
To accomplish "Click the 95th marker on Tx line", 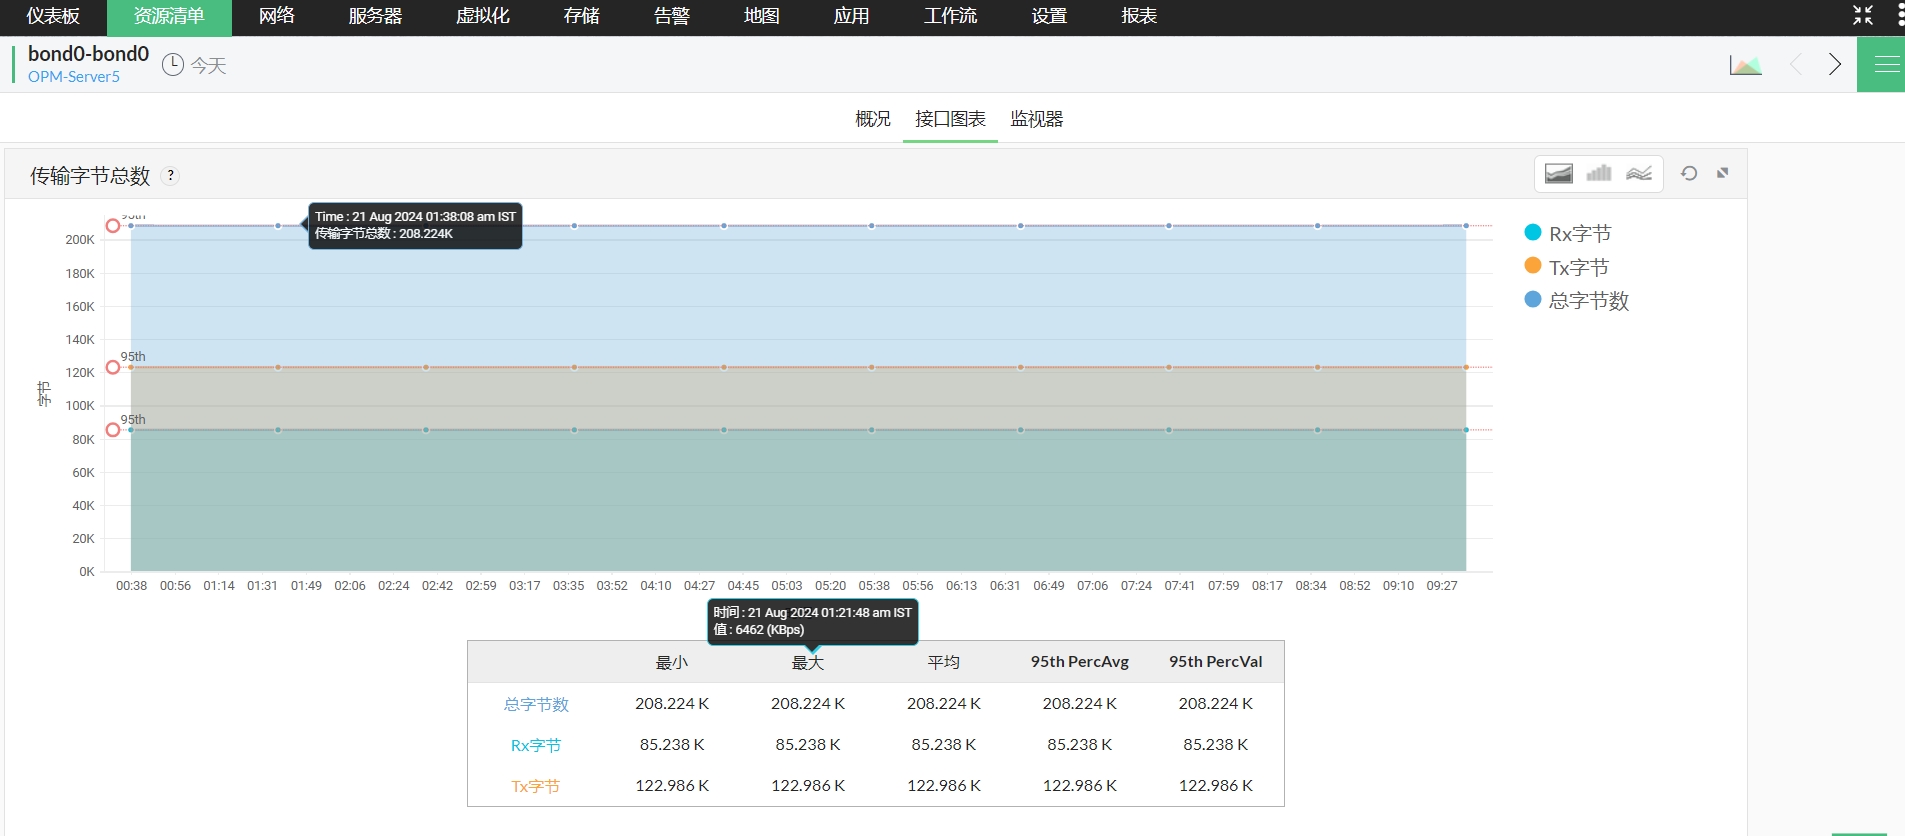I will click(x=113, y=367).
